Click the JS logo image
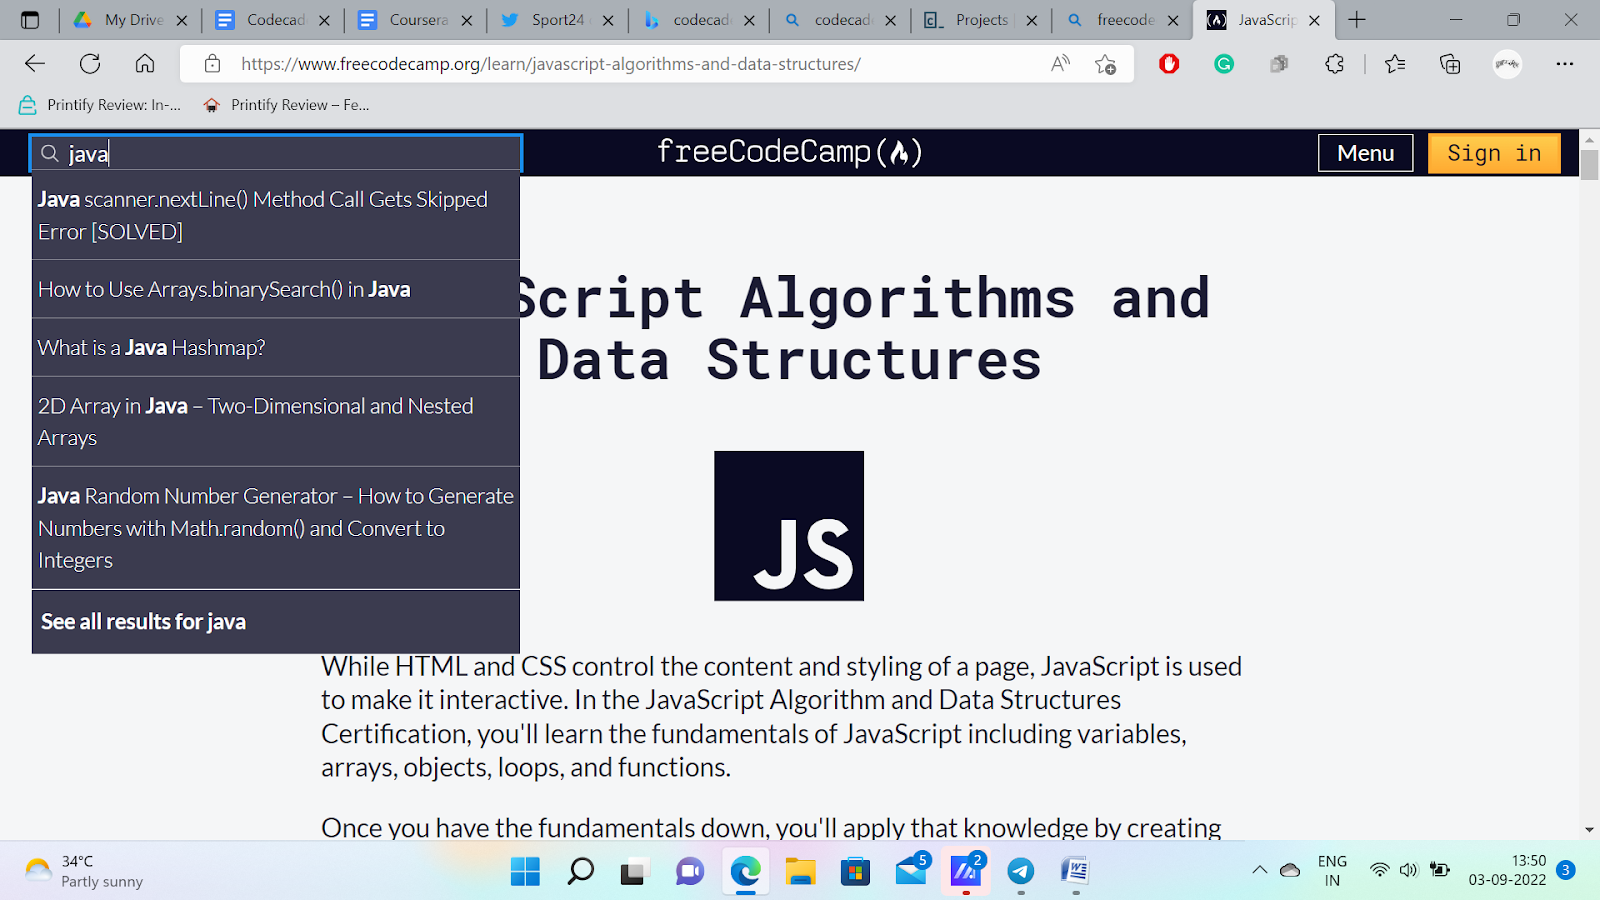1600x900 pixels. coord(789,526)
